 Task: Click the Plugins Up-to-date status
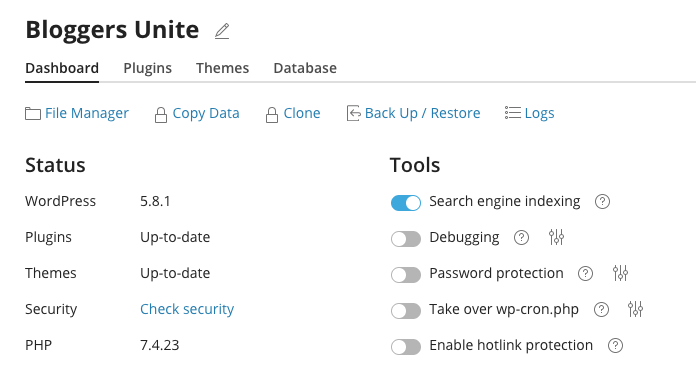[175, 237]
